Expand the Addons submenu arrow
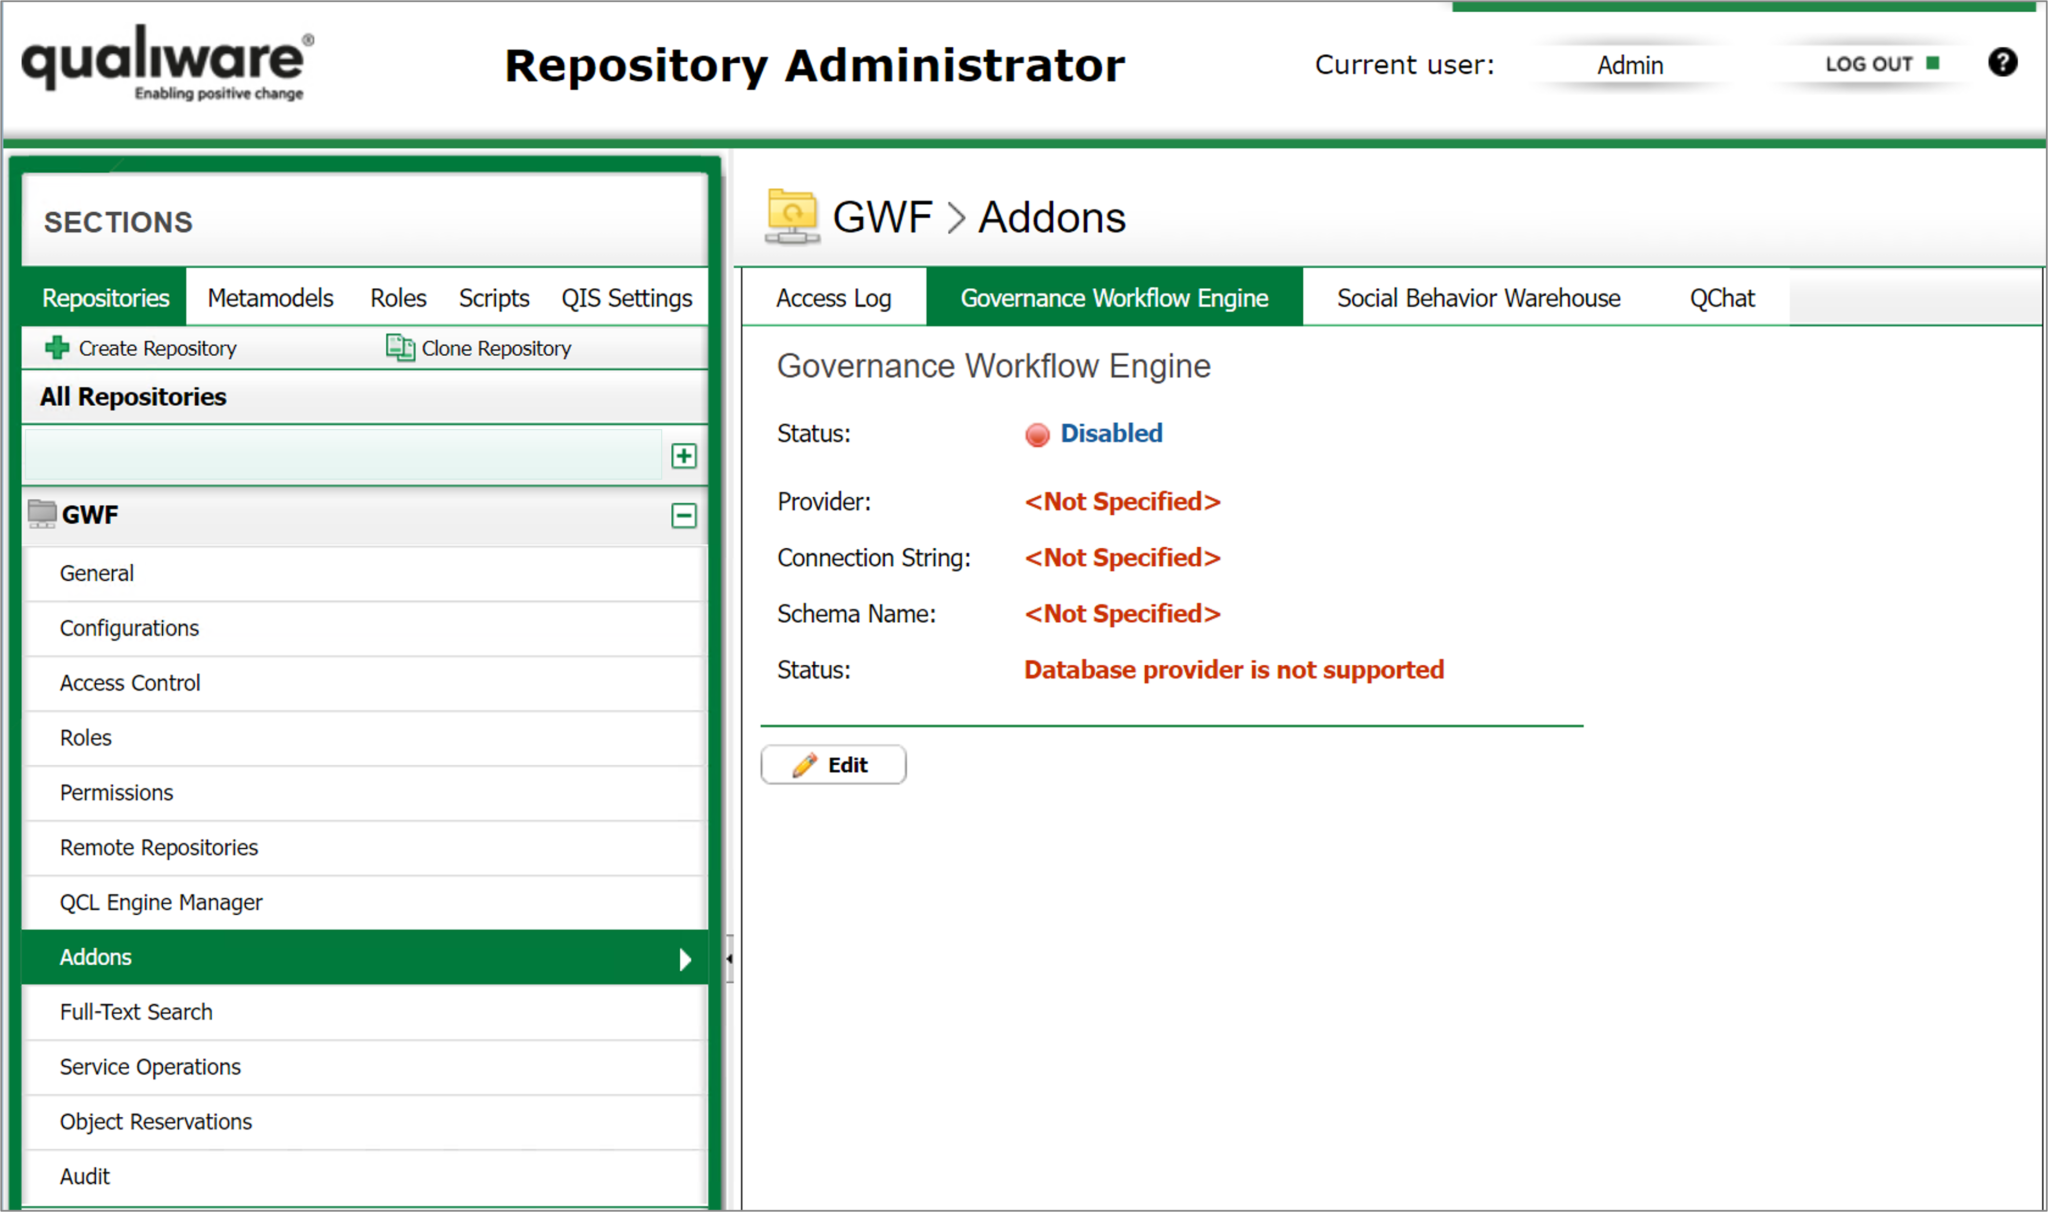Image resolution: width=2048 pixels, height=1212 pixels. (x=686, y=959)
